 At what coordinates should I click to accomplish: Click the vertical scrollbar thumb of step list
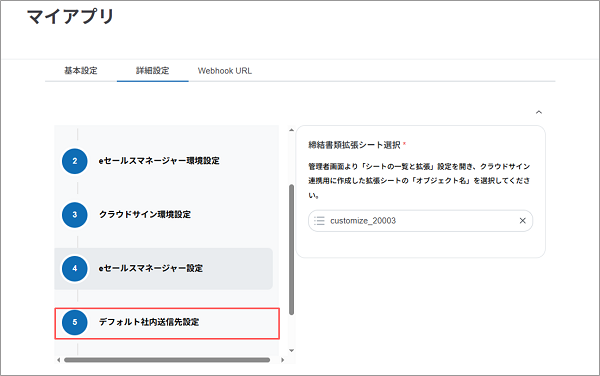[x=292, y=250]
